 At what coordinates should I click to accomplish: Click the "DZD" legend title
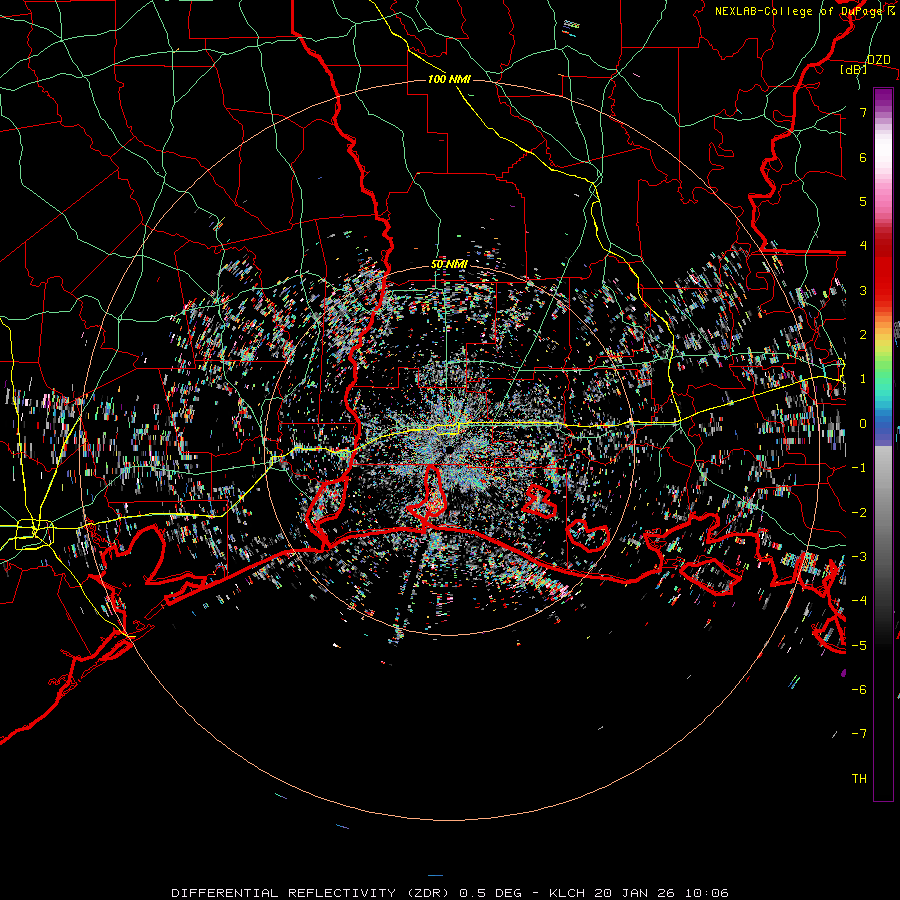(x=878, y=60)
